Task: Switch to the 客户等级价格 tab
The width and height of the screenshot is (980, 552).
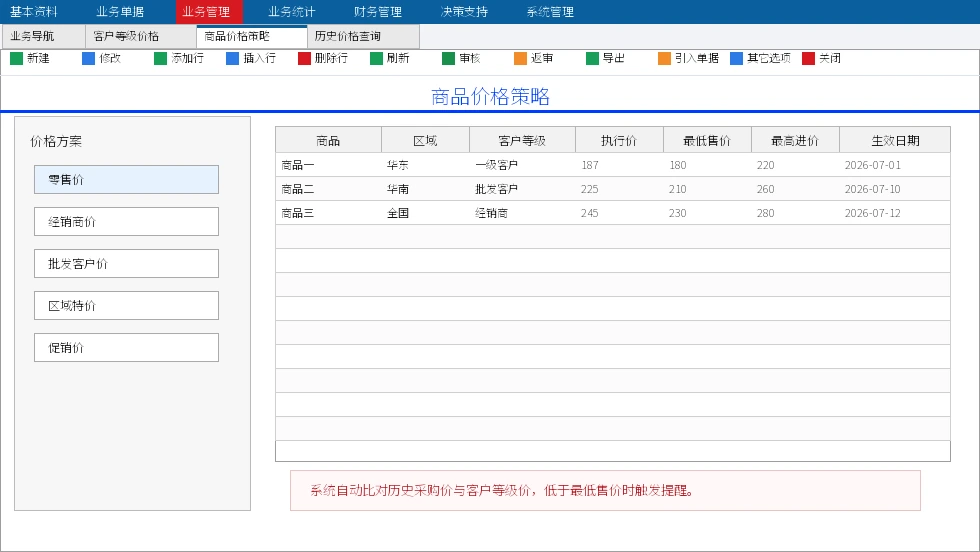Action: 141,36
